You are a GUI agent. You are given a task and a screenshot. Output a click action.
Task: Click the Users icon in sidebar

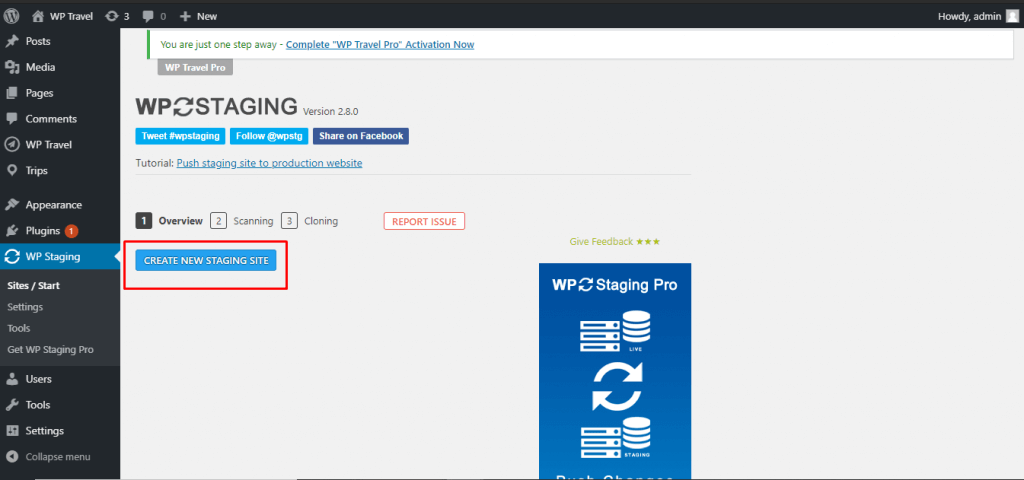click(11, 379)
